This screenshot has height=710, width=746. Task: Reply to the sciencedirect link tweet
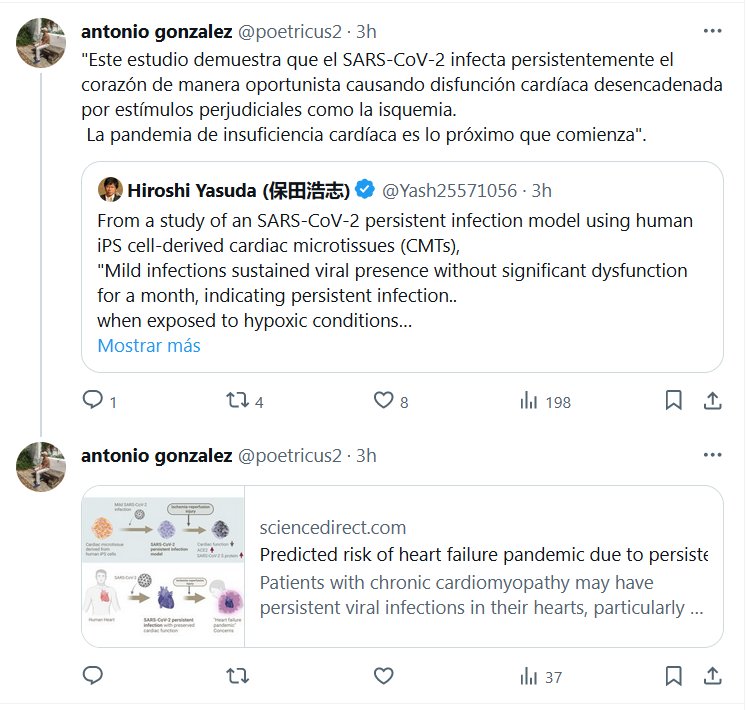pos(93,677)
